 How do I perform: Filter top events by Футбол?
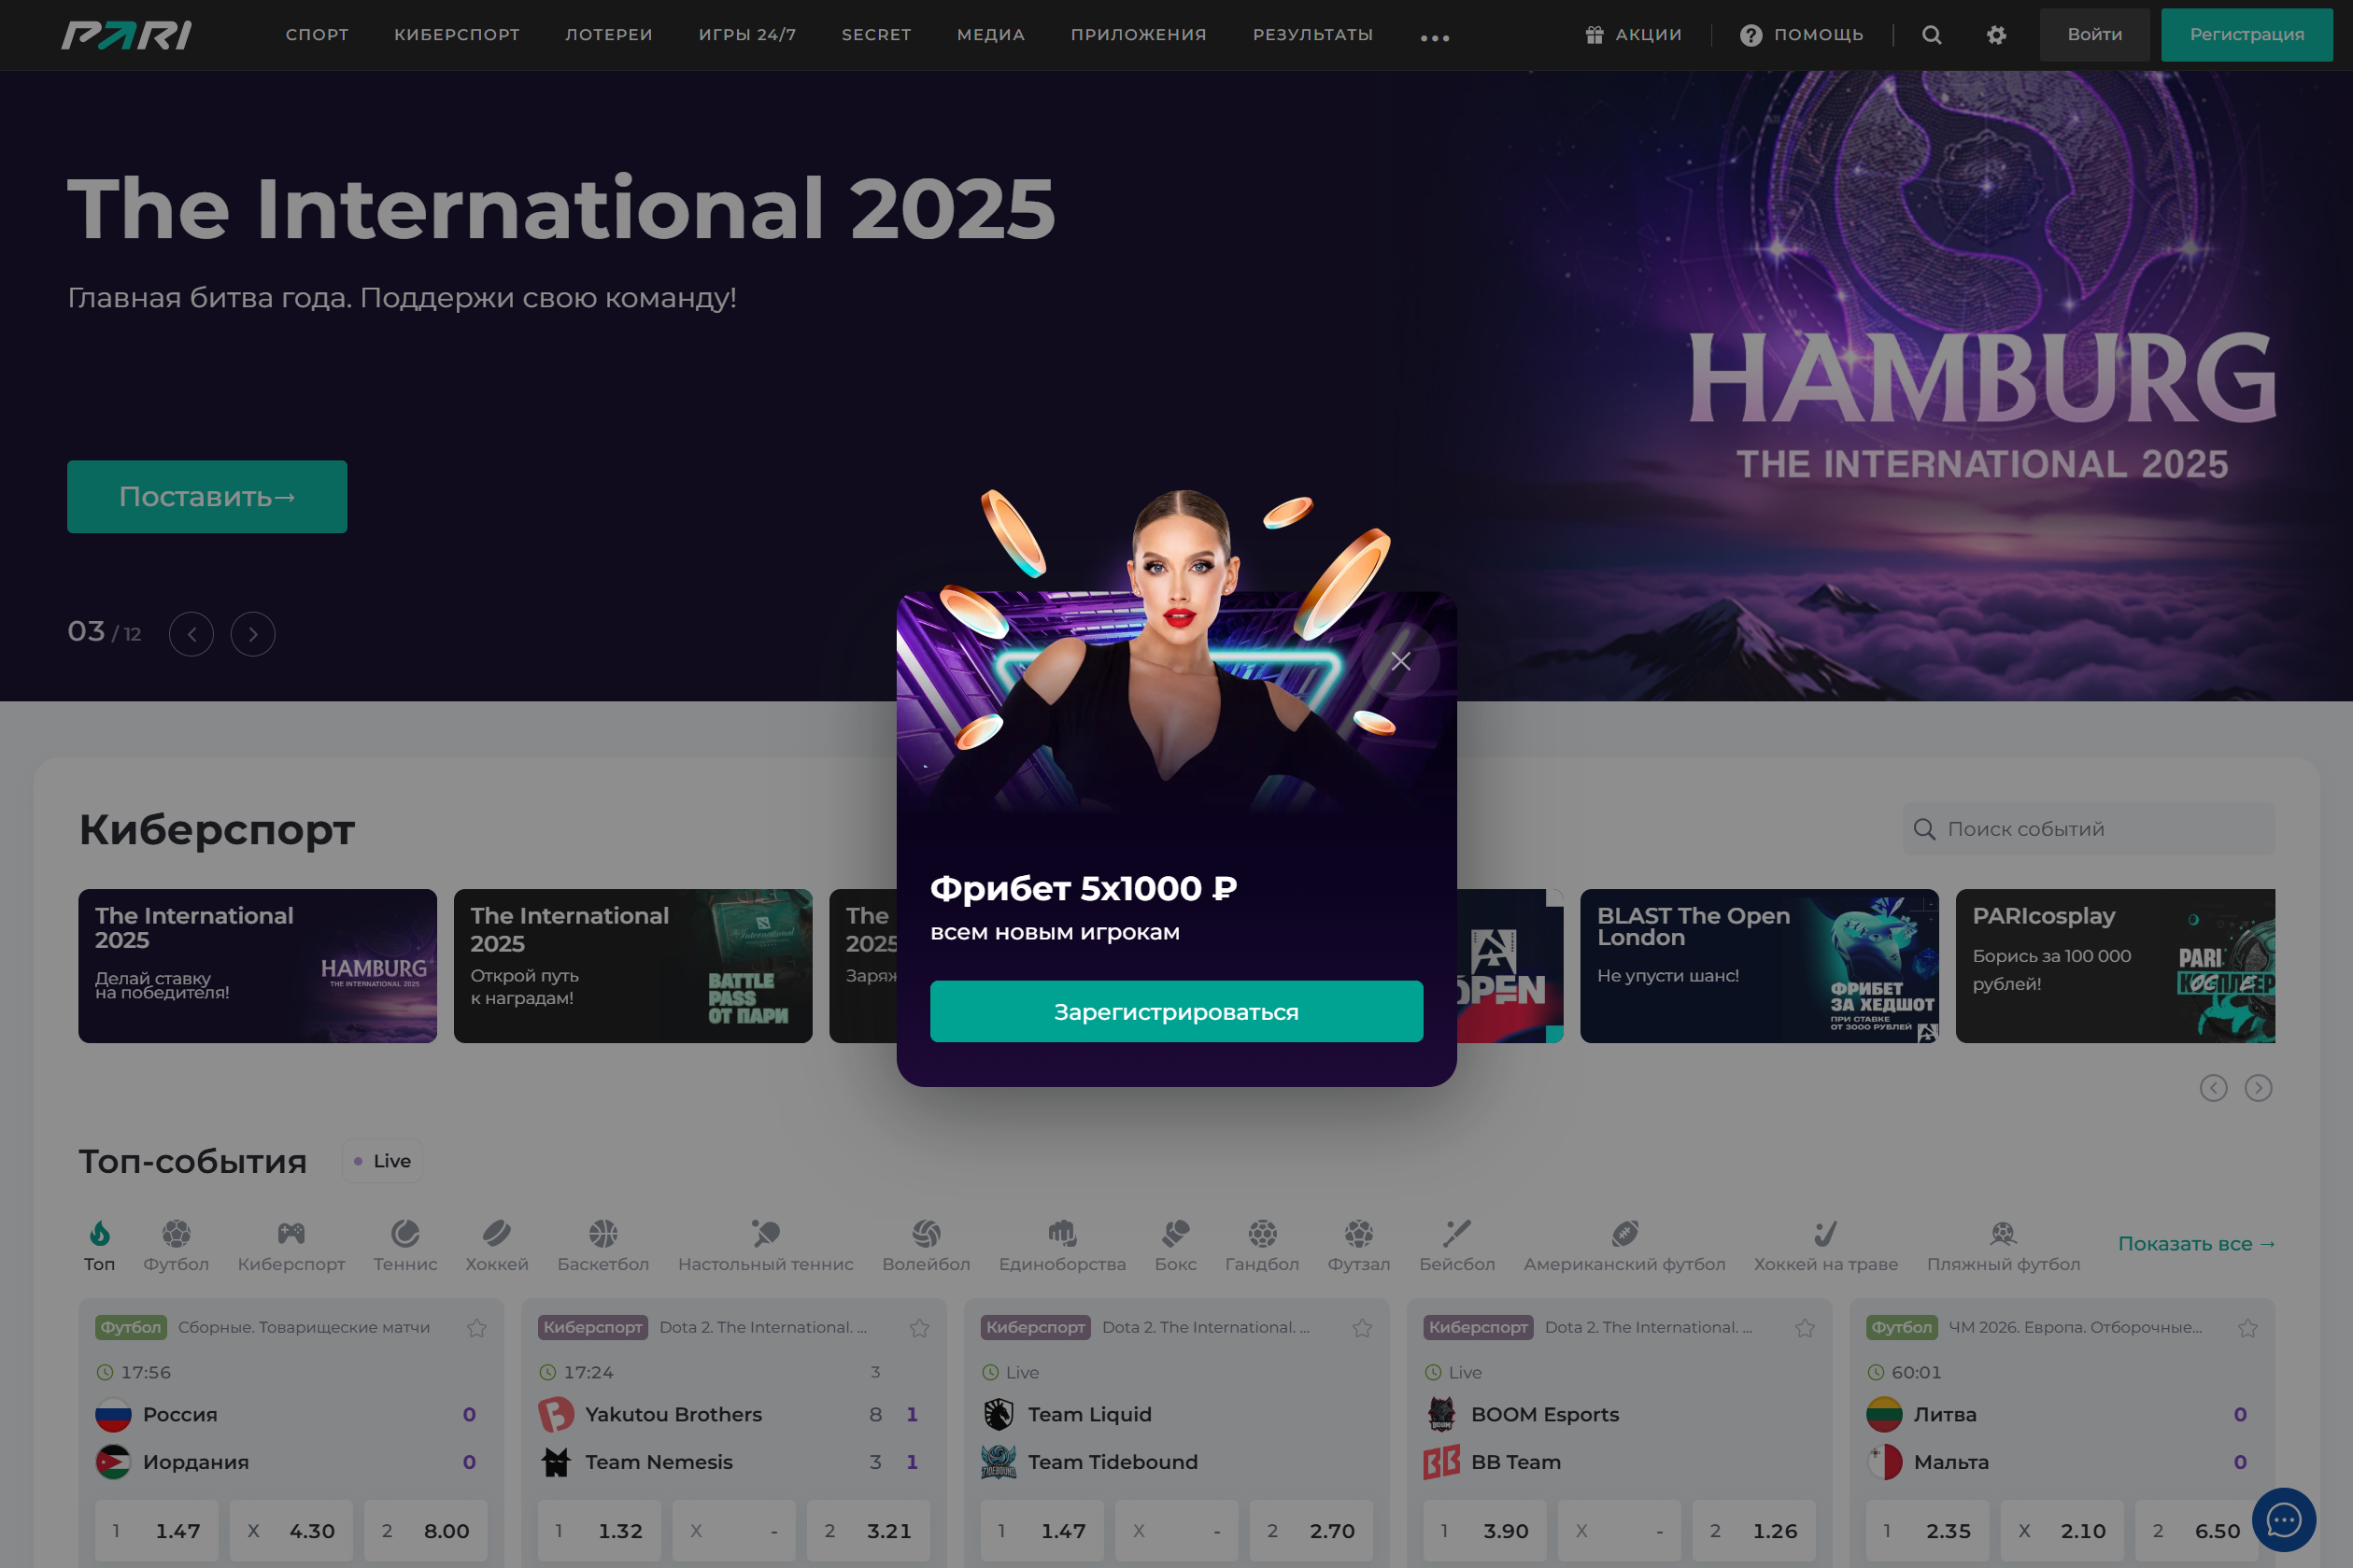click(x=176, y=1245)
